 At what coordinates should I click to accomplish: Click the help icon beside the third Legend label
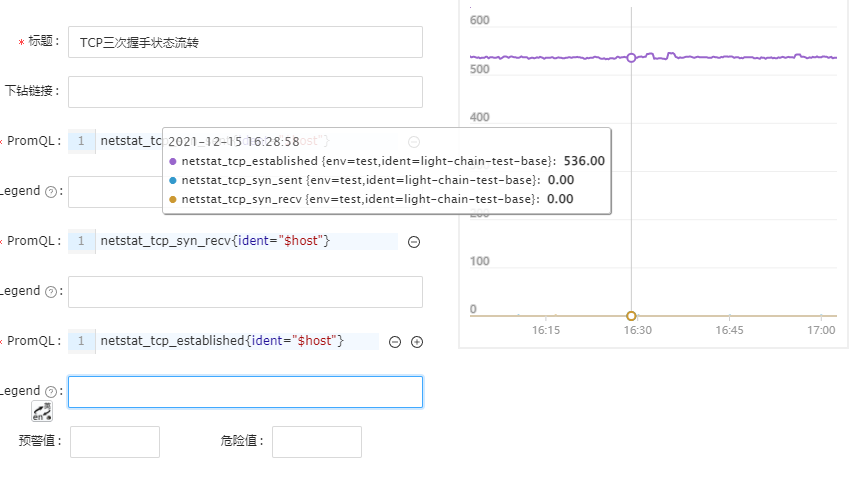[x=51, y=391]
